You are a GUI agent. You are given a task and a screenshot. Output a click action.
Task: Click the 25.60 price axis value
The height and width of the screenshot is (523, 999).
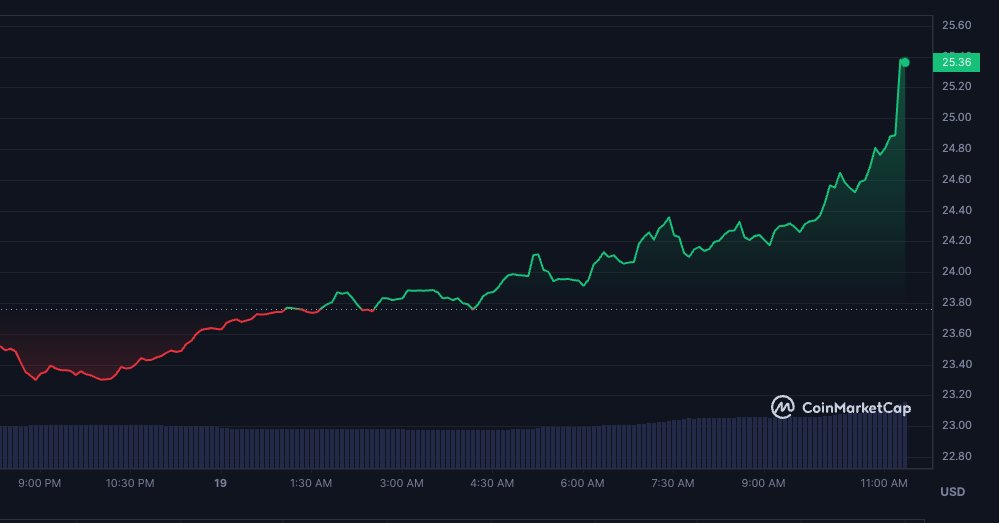click(x=956, y=25)
